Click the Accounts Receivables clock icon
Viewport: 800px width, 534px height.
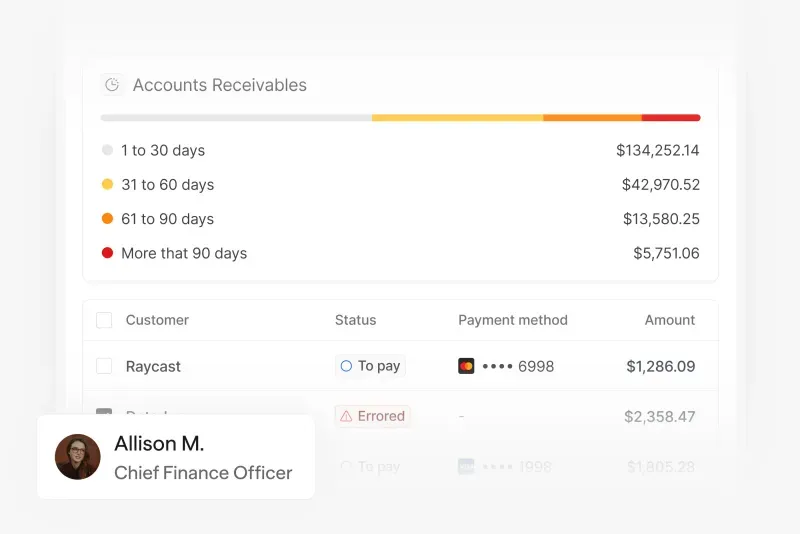(112, 85)
